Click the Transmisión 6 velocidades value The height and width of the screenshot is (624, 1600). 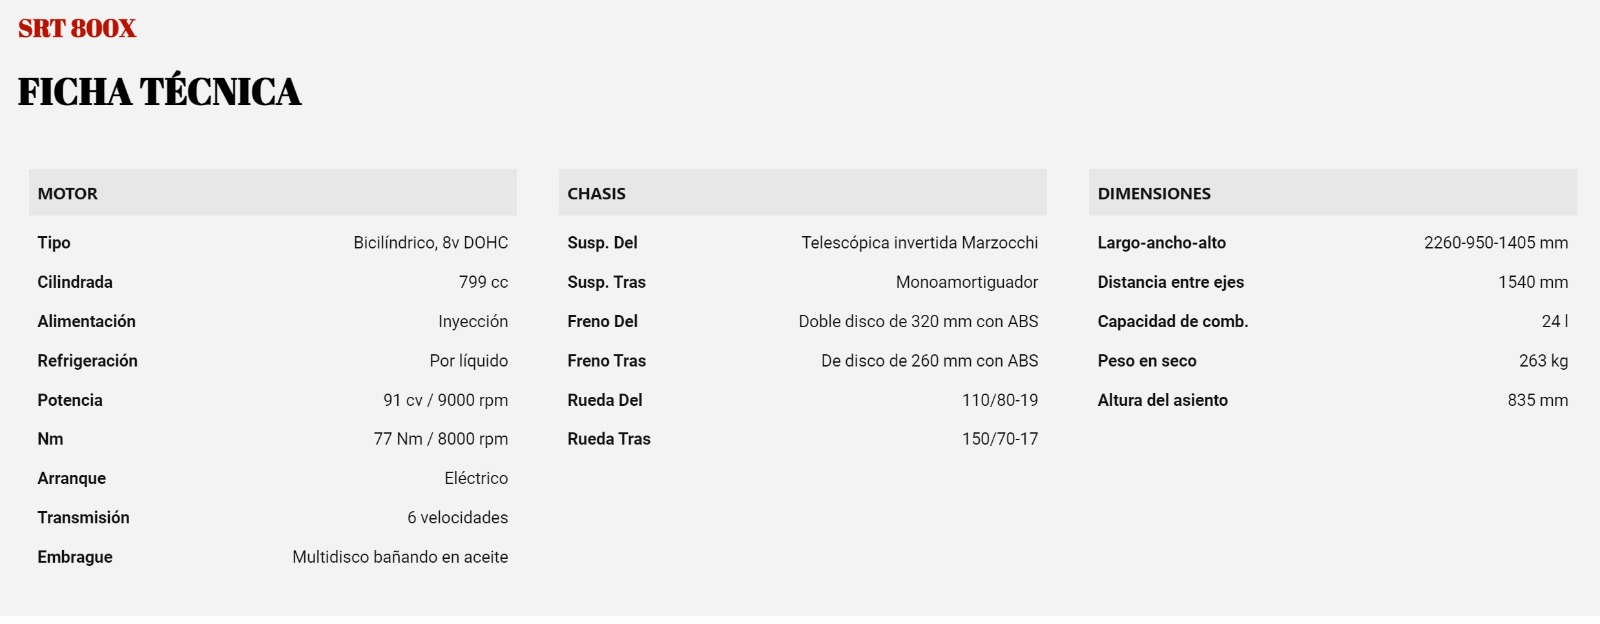(x=458, y=518)
